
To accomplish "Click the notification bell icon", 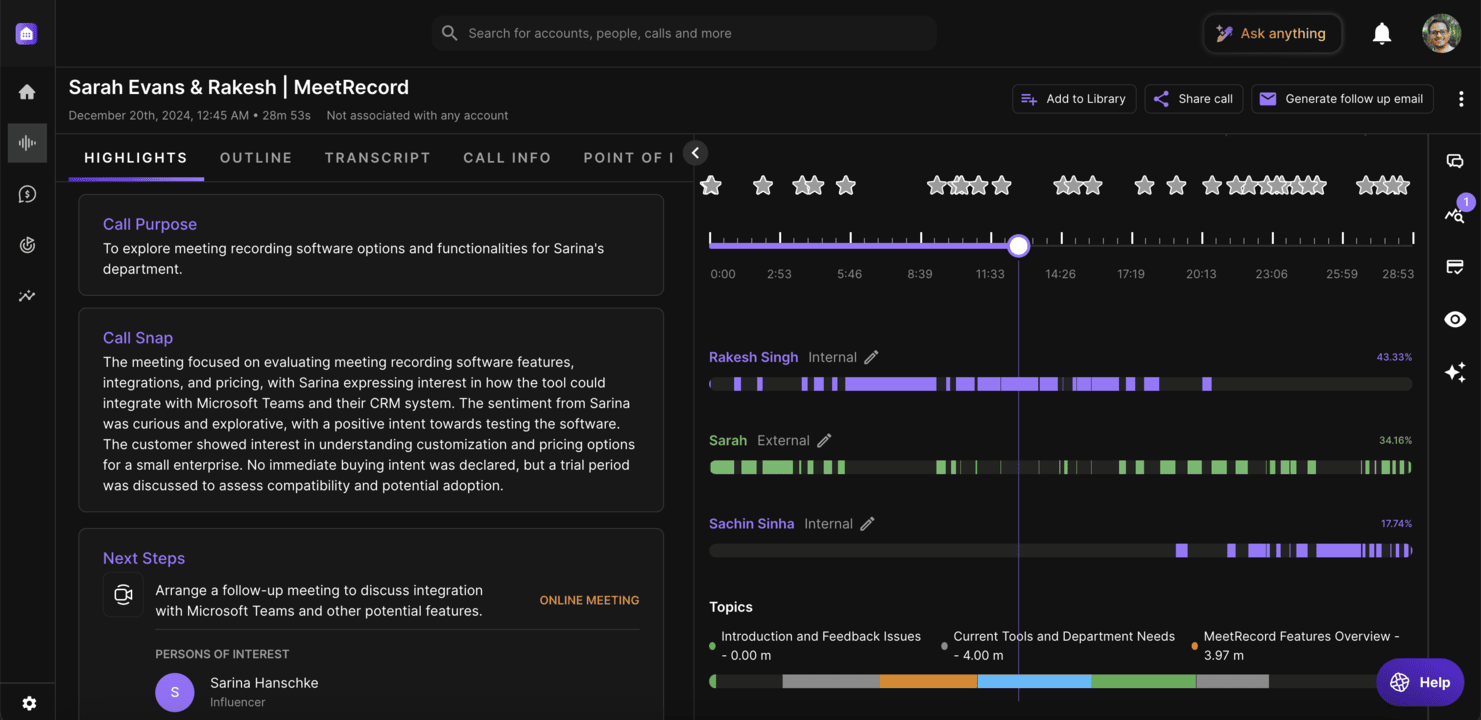I will pos(1381,34).
